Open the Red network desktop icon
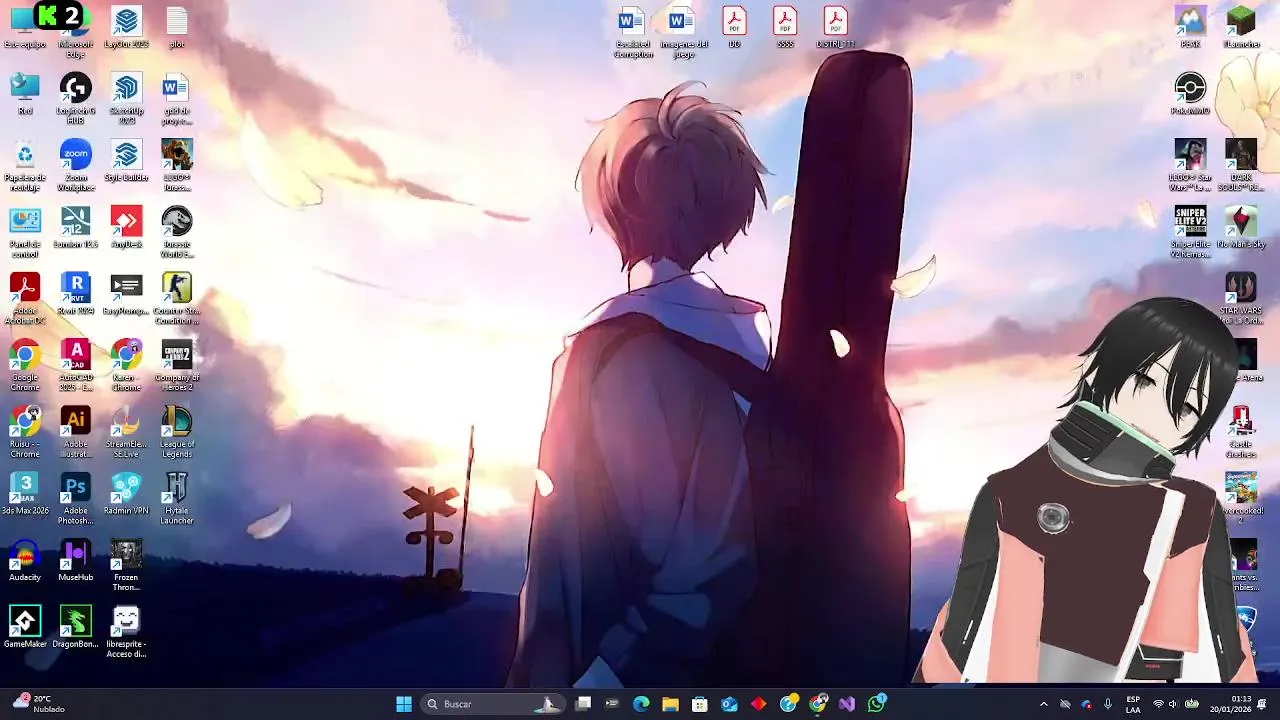This screenshot has width=1280, height=720. point(25,94)
